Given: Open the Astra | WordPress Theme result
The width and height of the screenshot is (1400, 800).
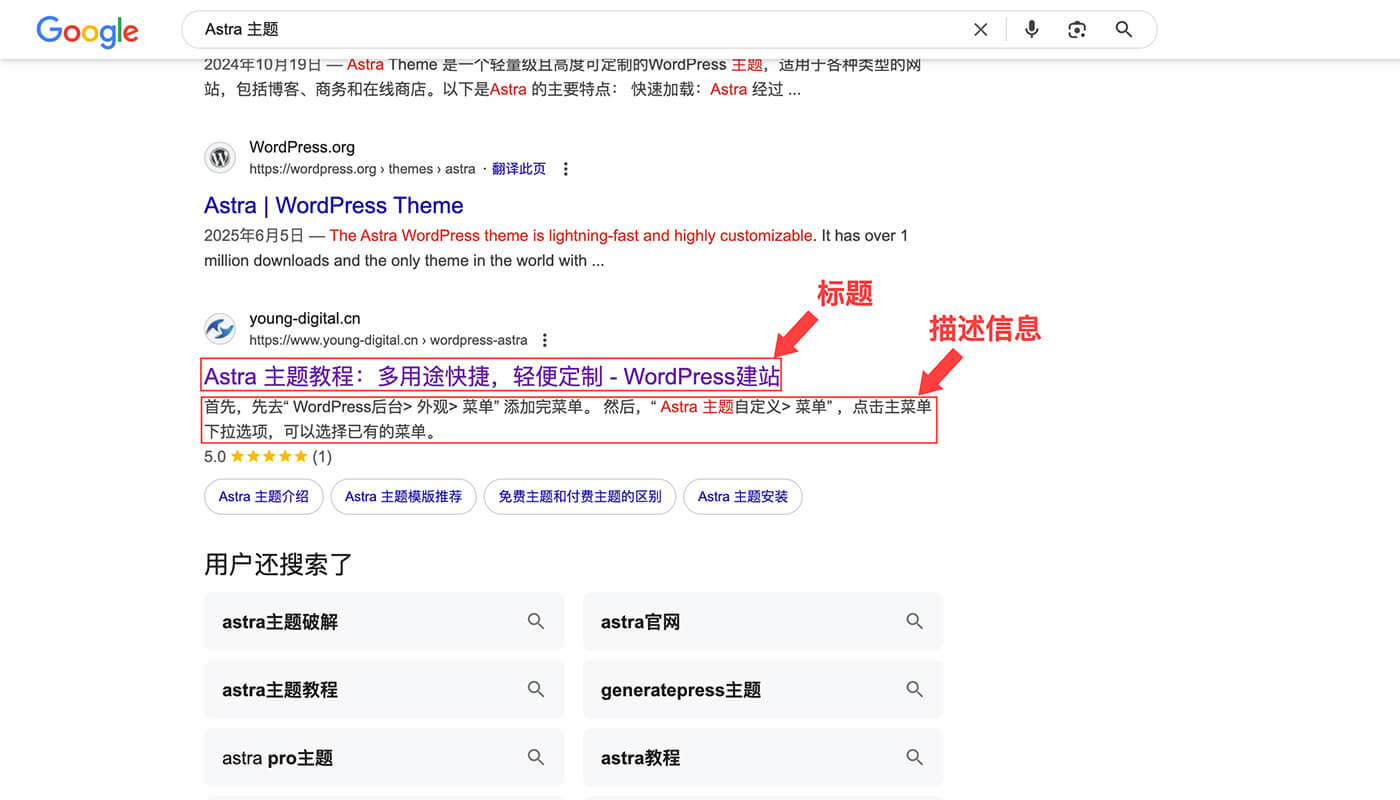Looking at the screenshot, I should point(333,206).
